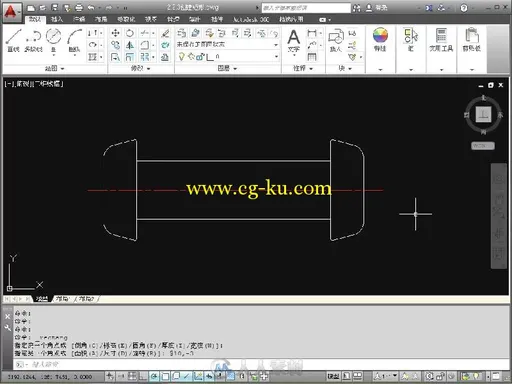512x384 pixels.
Task: Expand the Draw (绘图) panel title
Action: click(x=54, y=68)
